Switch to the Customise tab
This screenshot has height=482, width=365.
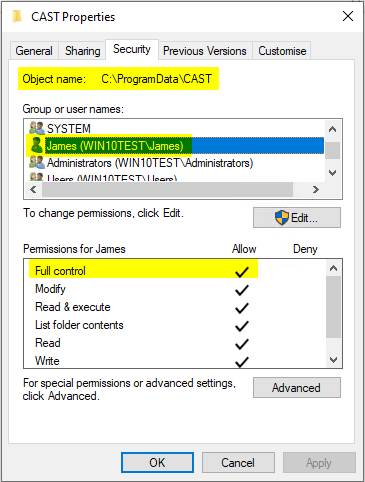point(282,51)
